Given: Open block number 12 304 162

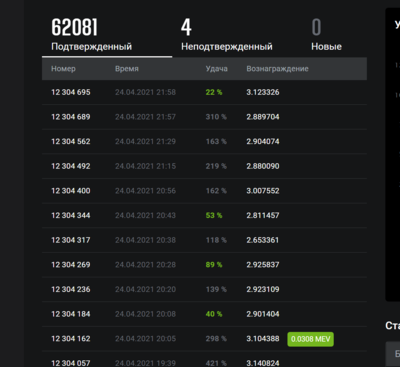Looking at the screenshot, I should (71, 339).
